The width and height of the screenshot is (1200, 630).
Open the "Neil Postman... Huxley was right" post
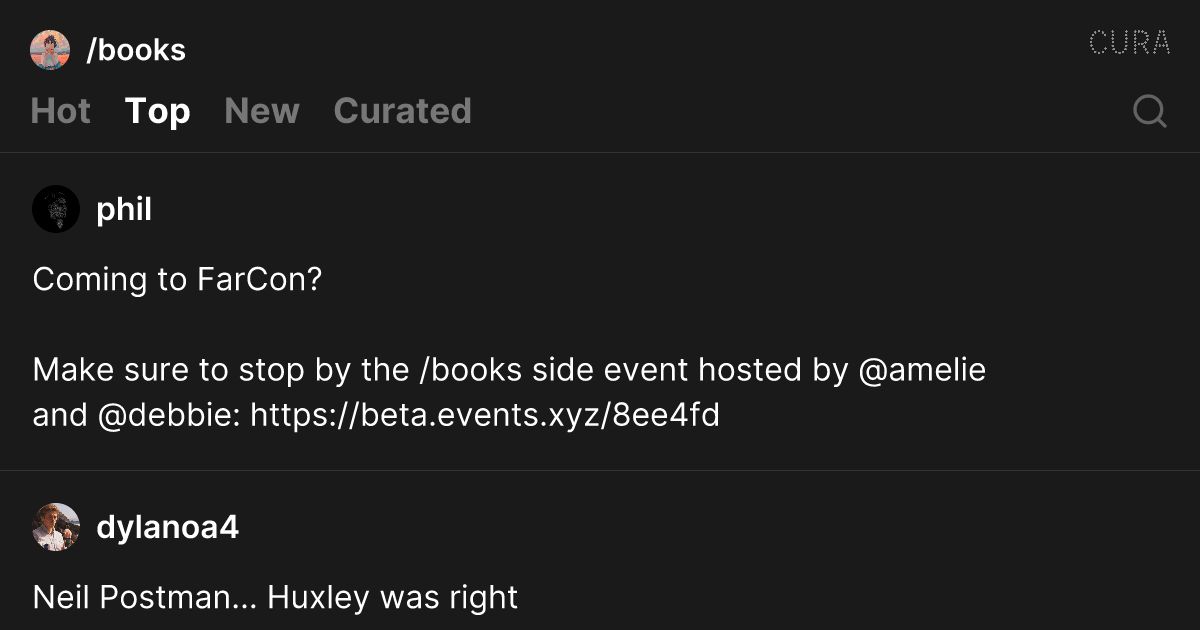coord(275,598)
